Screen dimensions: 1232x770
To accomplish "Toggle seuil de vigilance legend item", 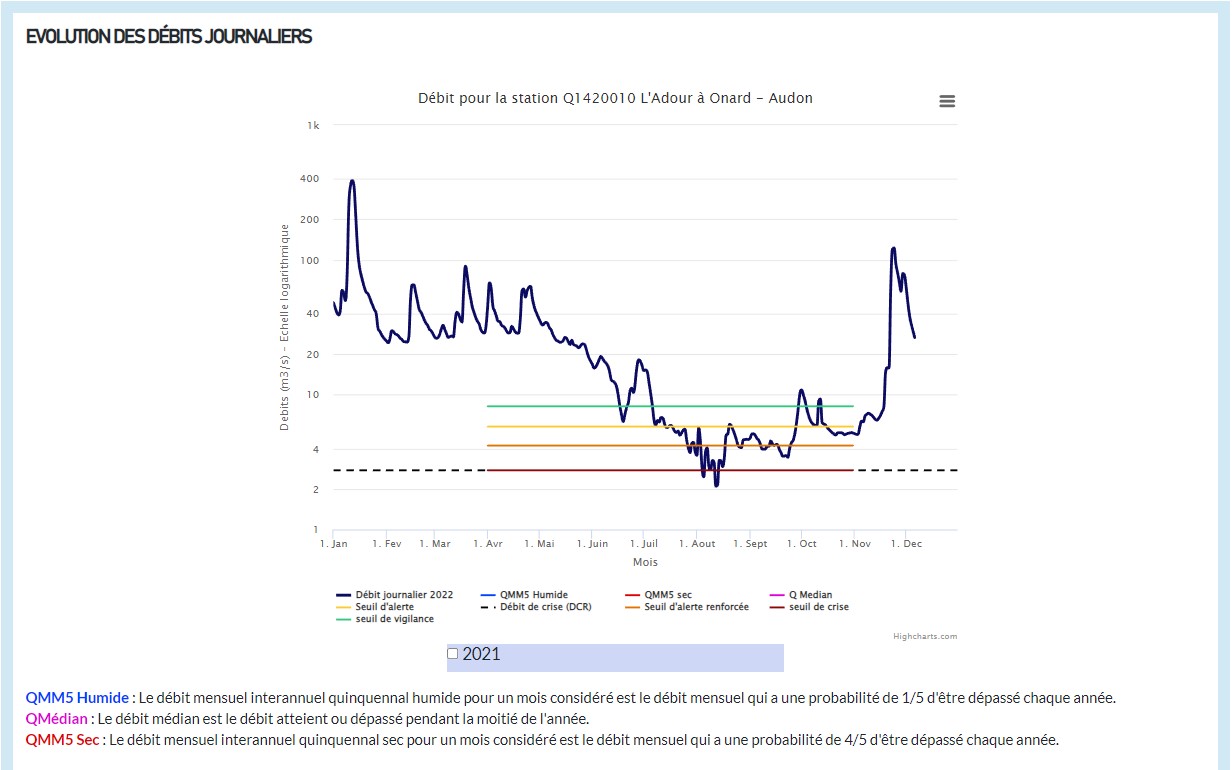I will [x=394, y=619].
